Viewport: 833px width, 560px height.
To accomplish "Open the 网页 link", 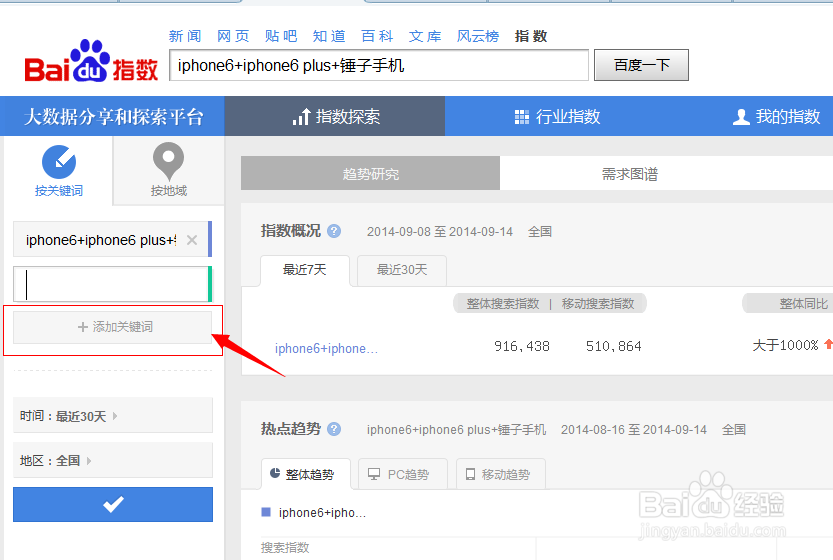I will tap(233, 36).
